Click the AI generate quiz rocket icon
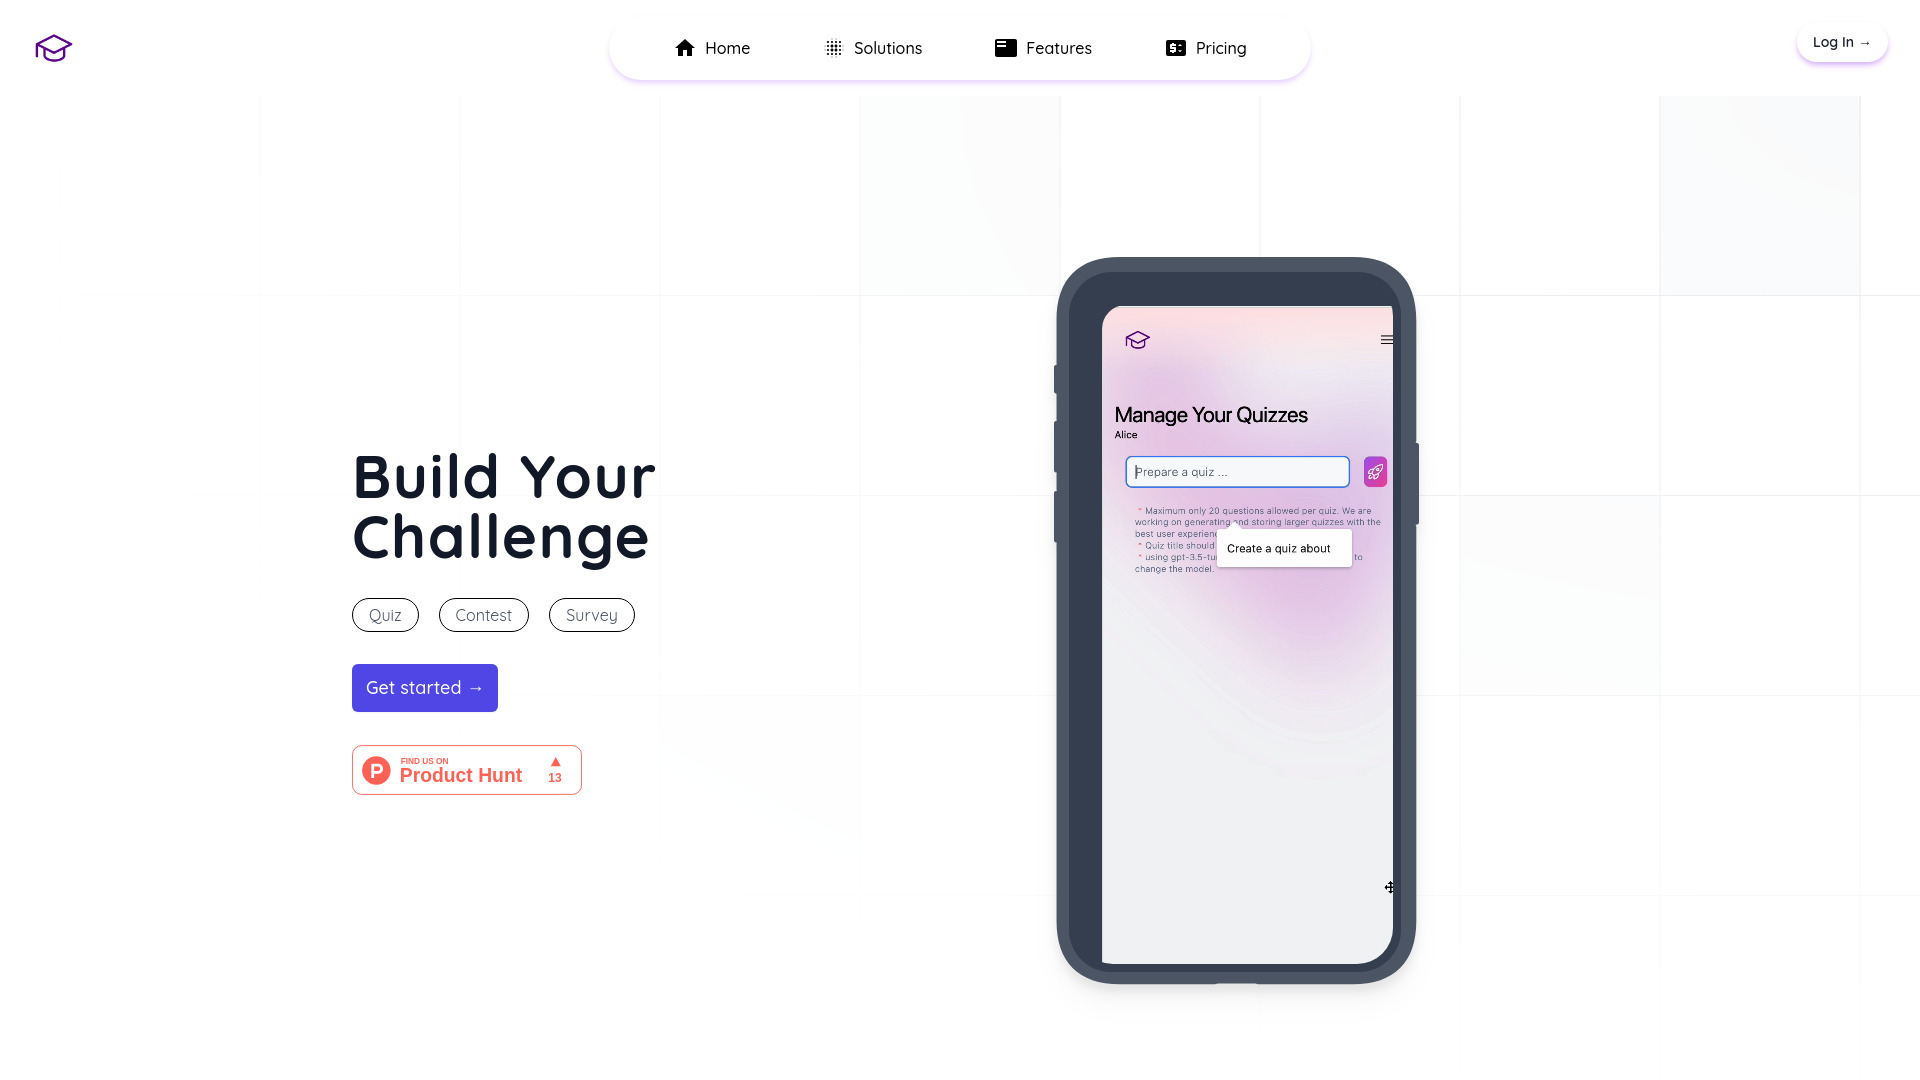The height and width of the screenshot is (1080, 1920). [1375, 472]
